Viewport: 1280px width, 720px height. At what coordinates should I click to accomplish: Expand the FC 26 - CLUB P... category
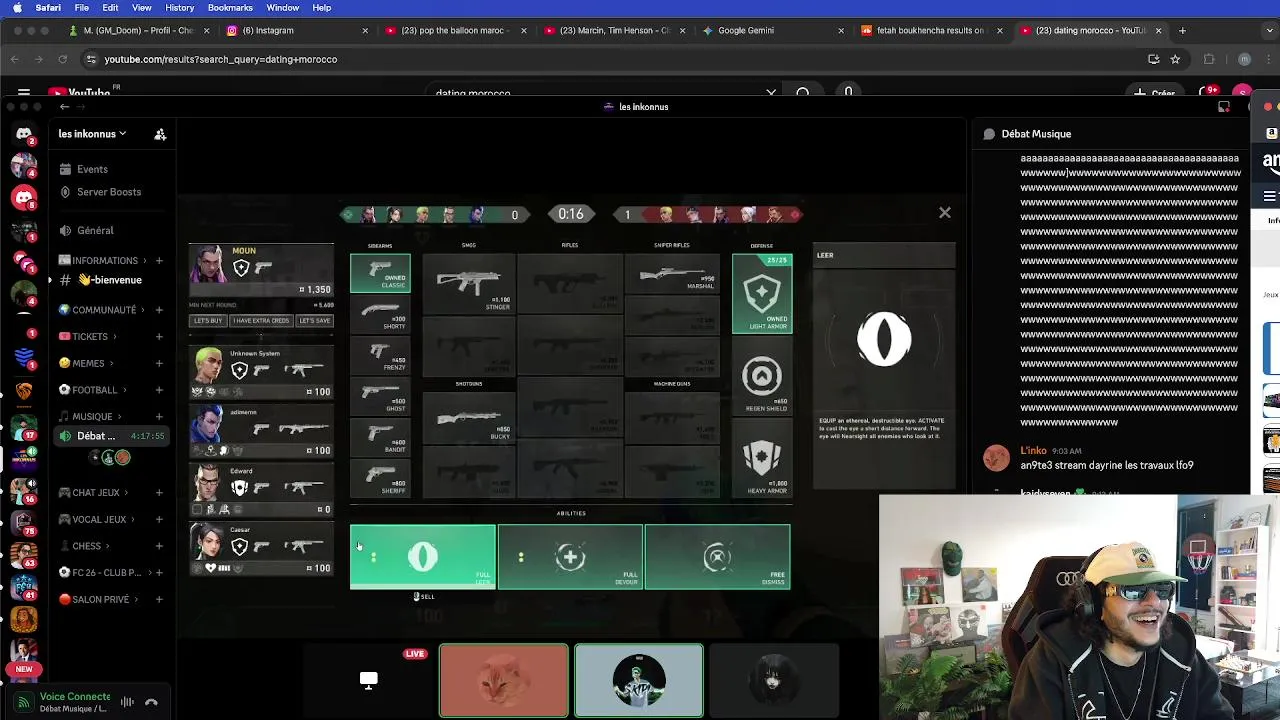(105, 573)
